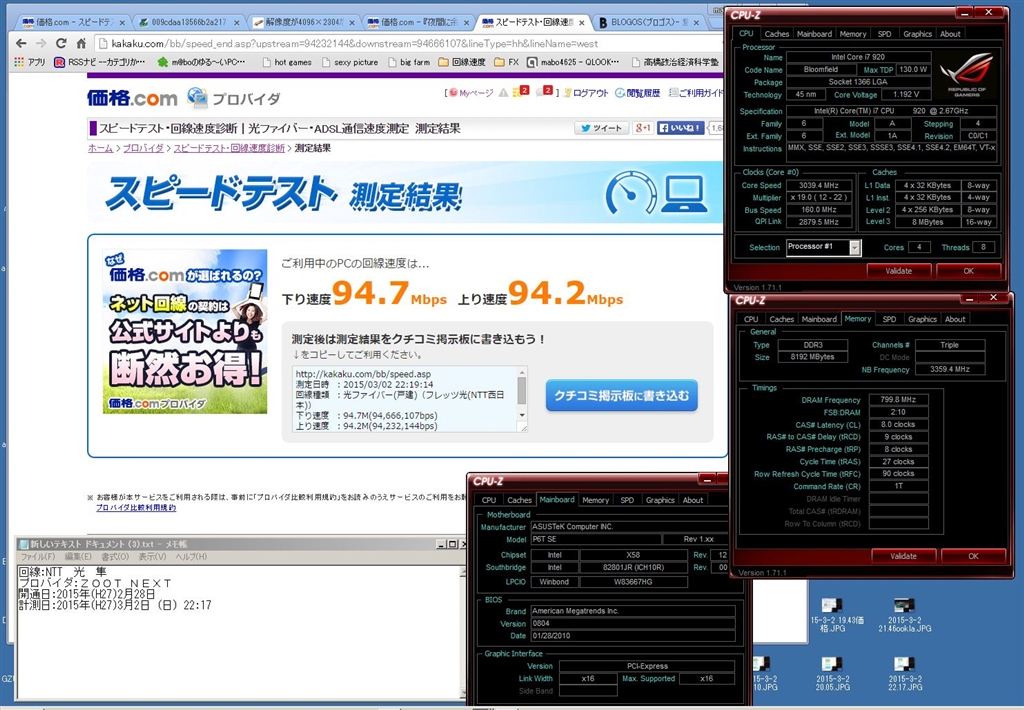Open Notepad ファイル(F) menu
Screen dimensions: 1024x710
(x=37, y=557)
